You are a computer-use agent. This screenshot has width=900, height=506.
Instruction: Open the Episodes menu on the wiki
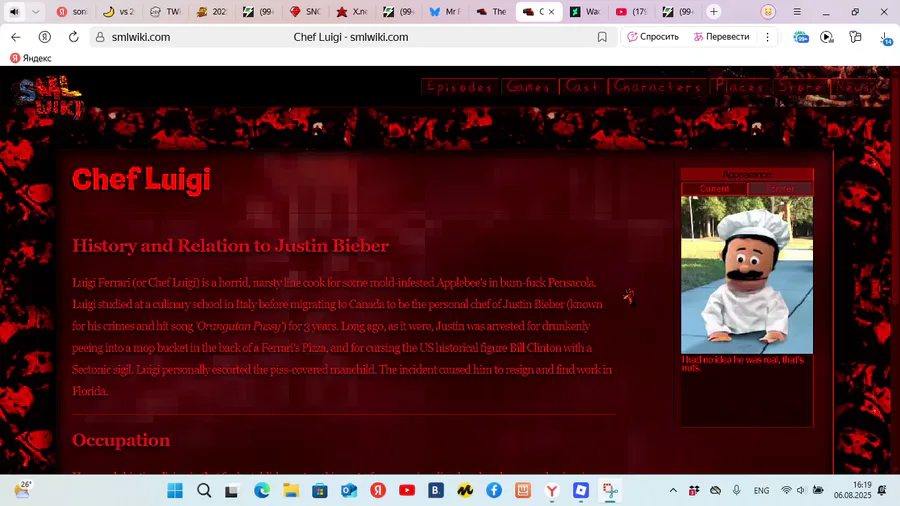460,87
